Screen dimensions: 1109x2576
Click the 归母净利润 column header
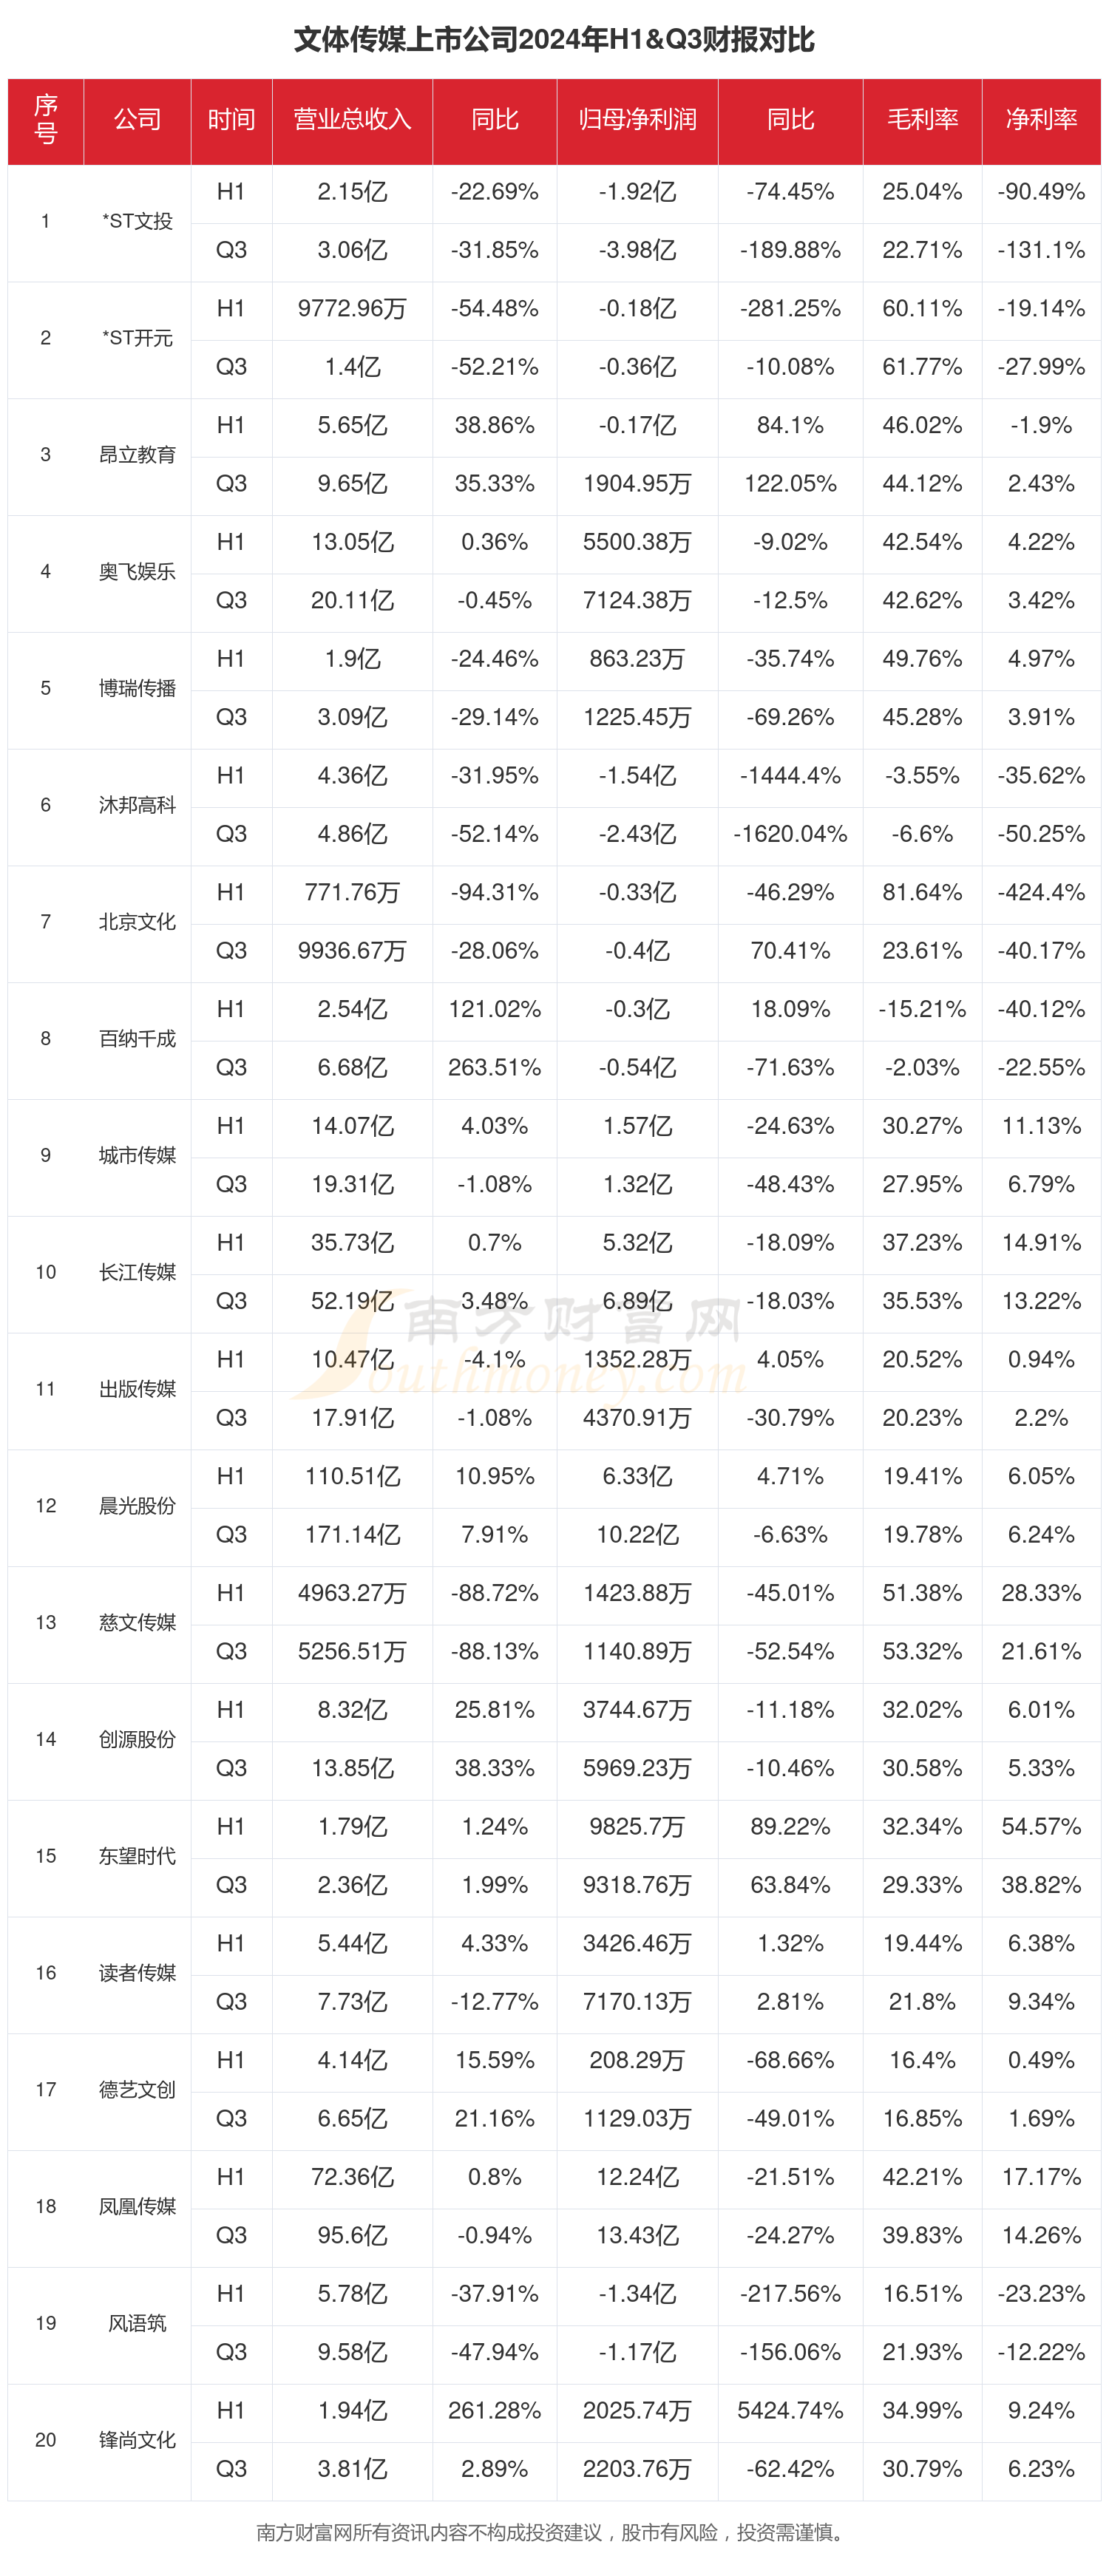point(637,120)
